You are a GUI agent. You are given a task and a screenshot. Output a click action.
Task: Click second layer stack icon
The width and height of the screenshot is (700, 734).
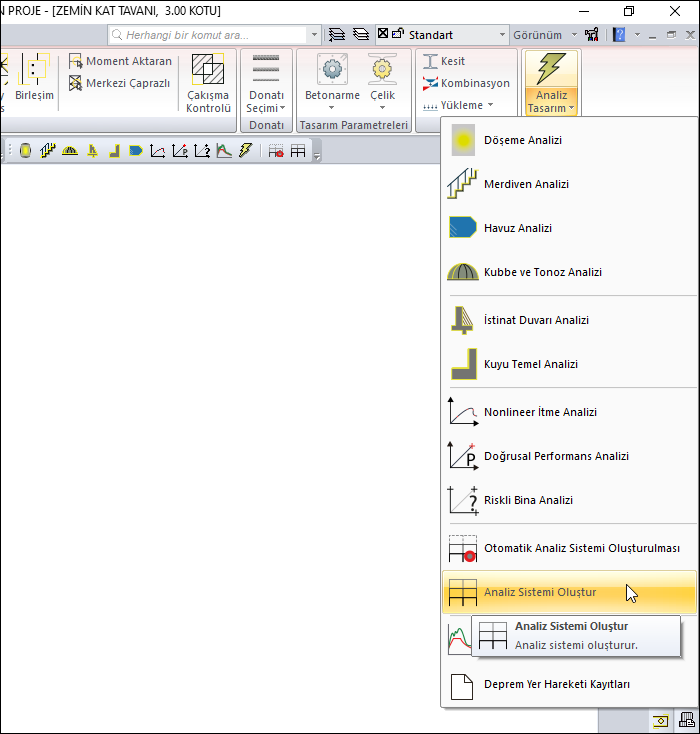pos(361,35)
